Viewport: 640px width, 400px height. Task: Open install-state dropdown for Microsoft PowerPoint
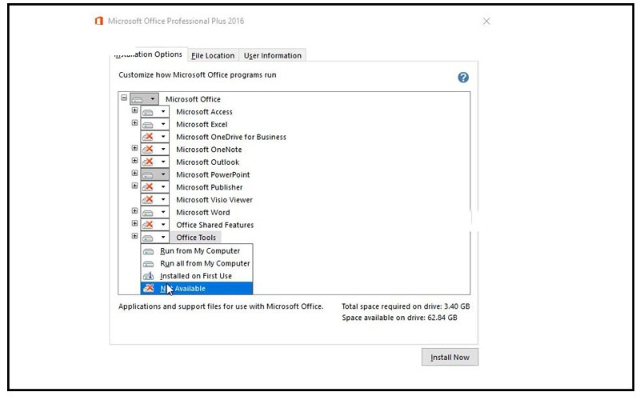point(155,174)
